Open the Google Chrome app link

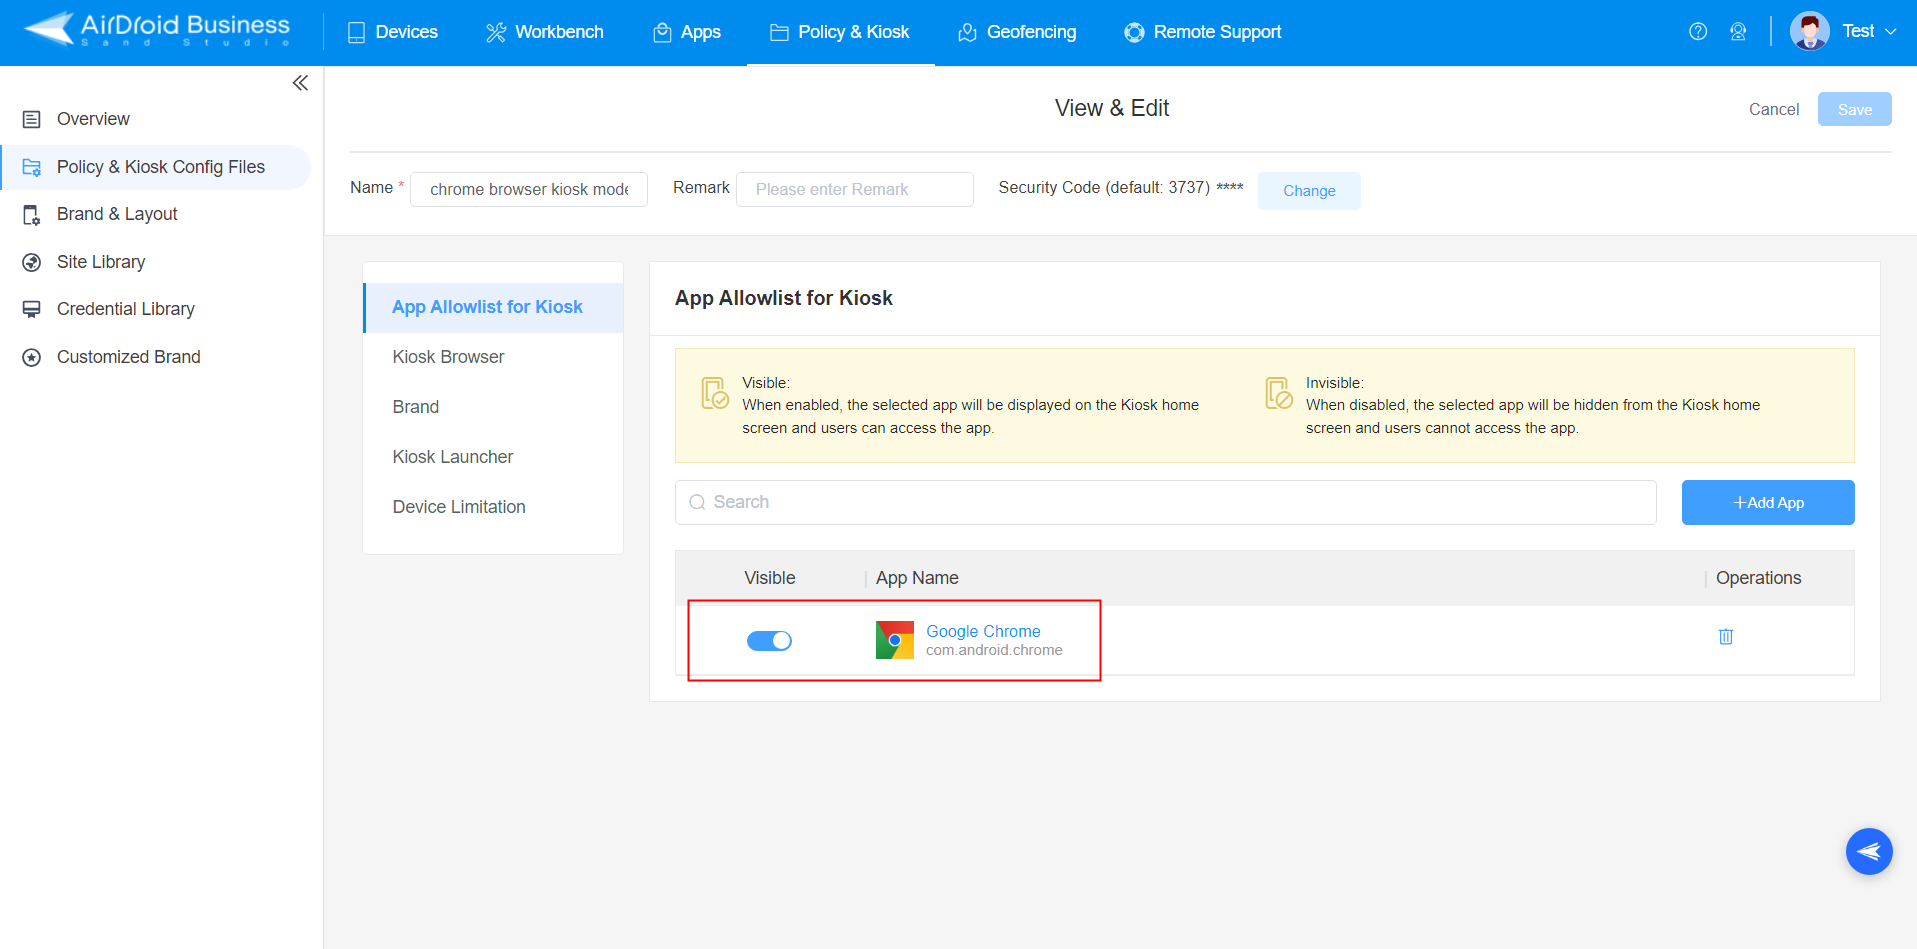click(982, 631)
